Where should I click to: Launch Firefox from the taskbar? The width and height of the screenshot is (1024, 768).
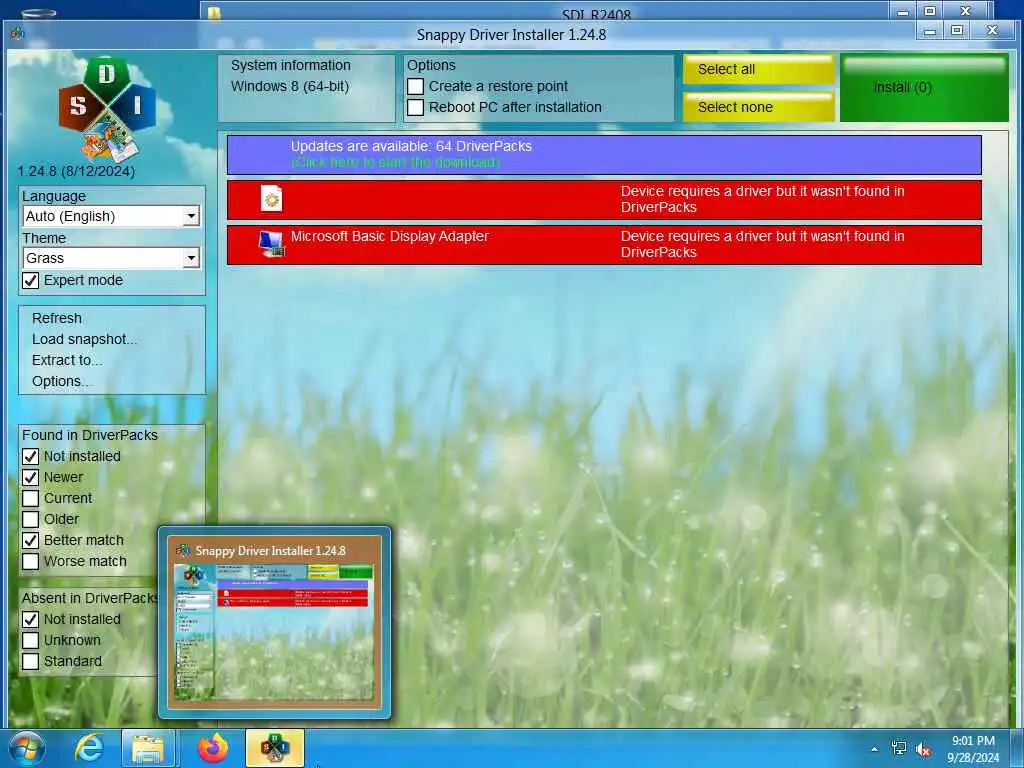tap(213, 748)
